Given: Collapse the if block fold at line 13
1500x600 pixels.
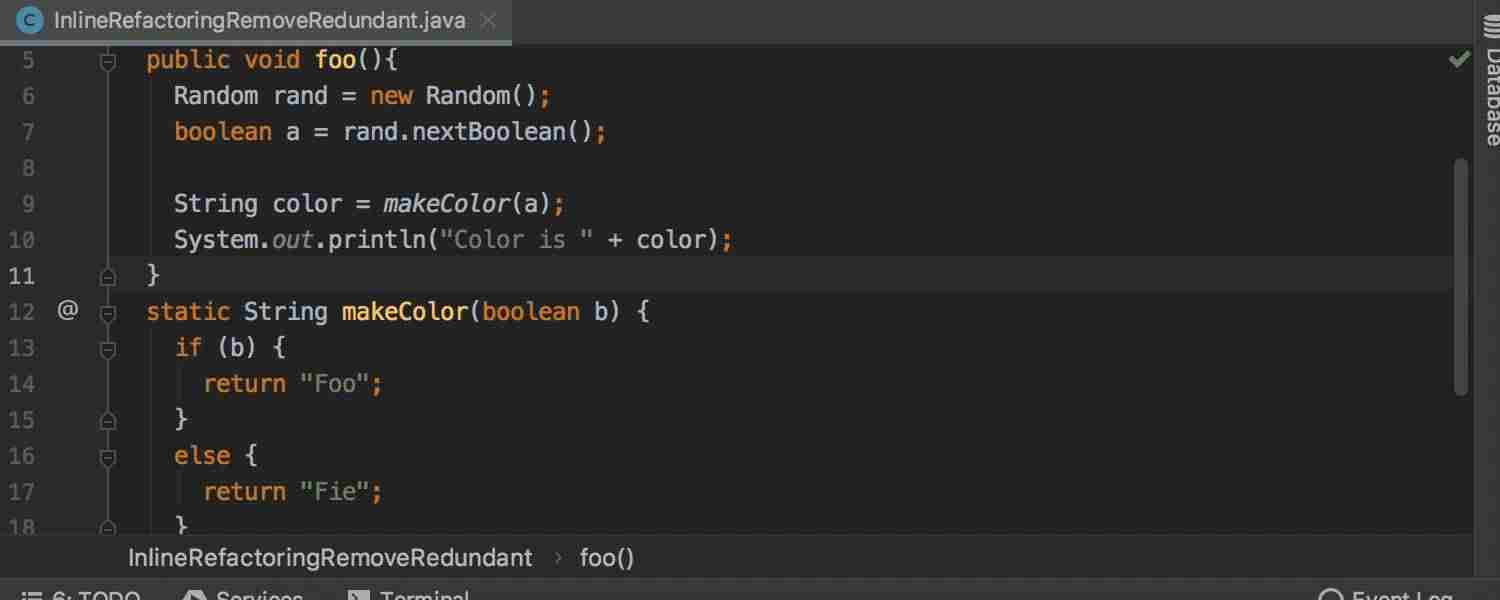Looking at the screenshot, I should 108,350.
